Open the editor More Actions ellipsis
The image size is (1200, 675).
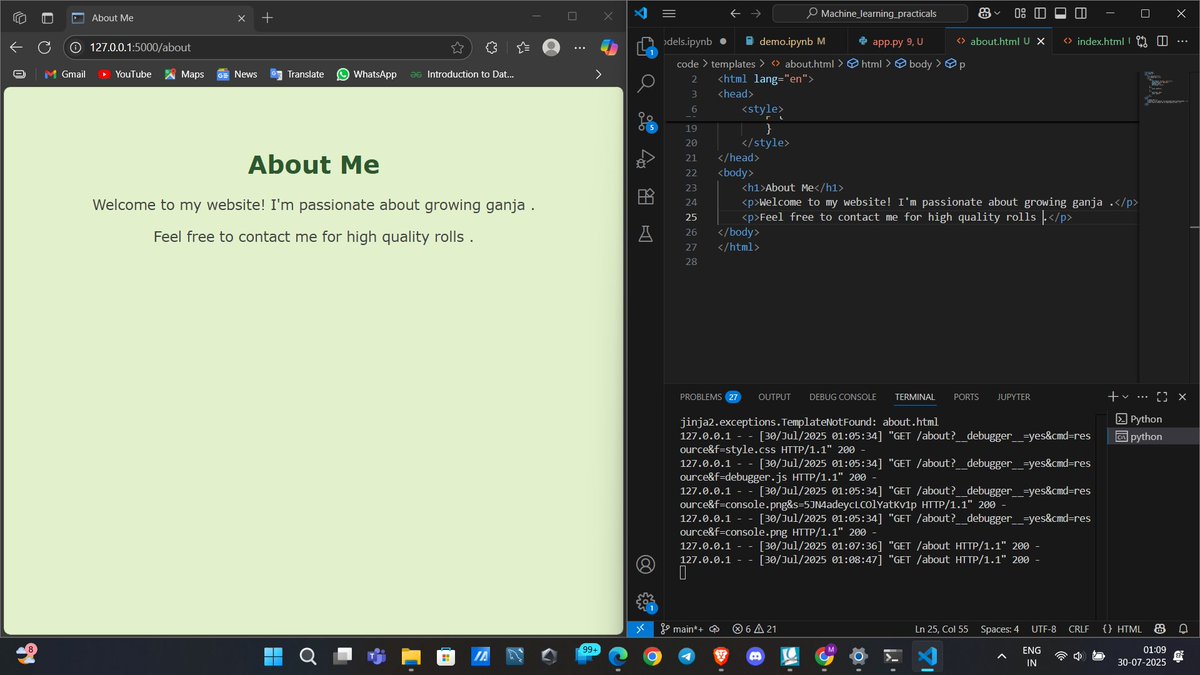(x=1182, y=41)
